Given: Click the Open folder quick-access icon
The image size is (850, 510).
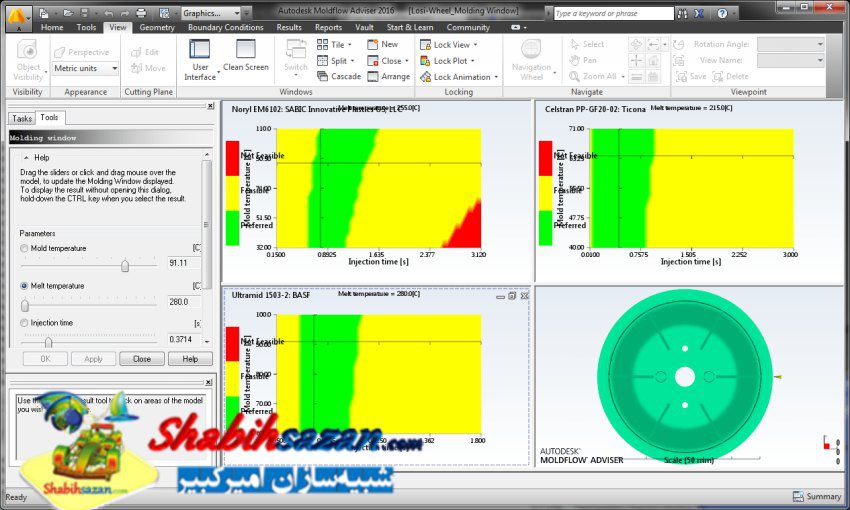Looking at the screenshot, I should point(68,13).
